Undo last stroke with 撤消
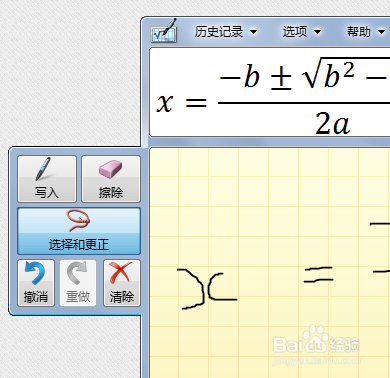390x378 pixels. click(36, 283)
